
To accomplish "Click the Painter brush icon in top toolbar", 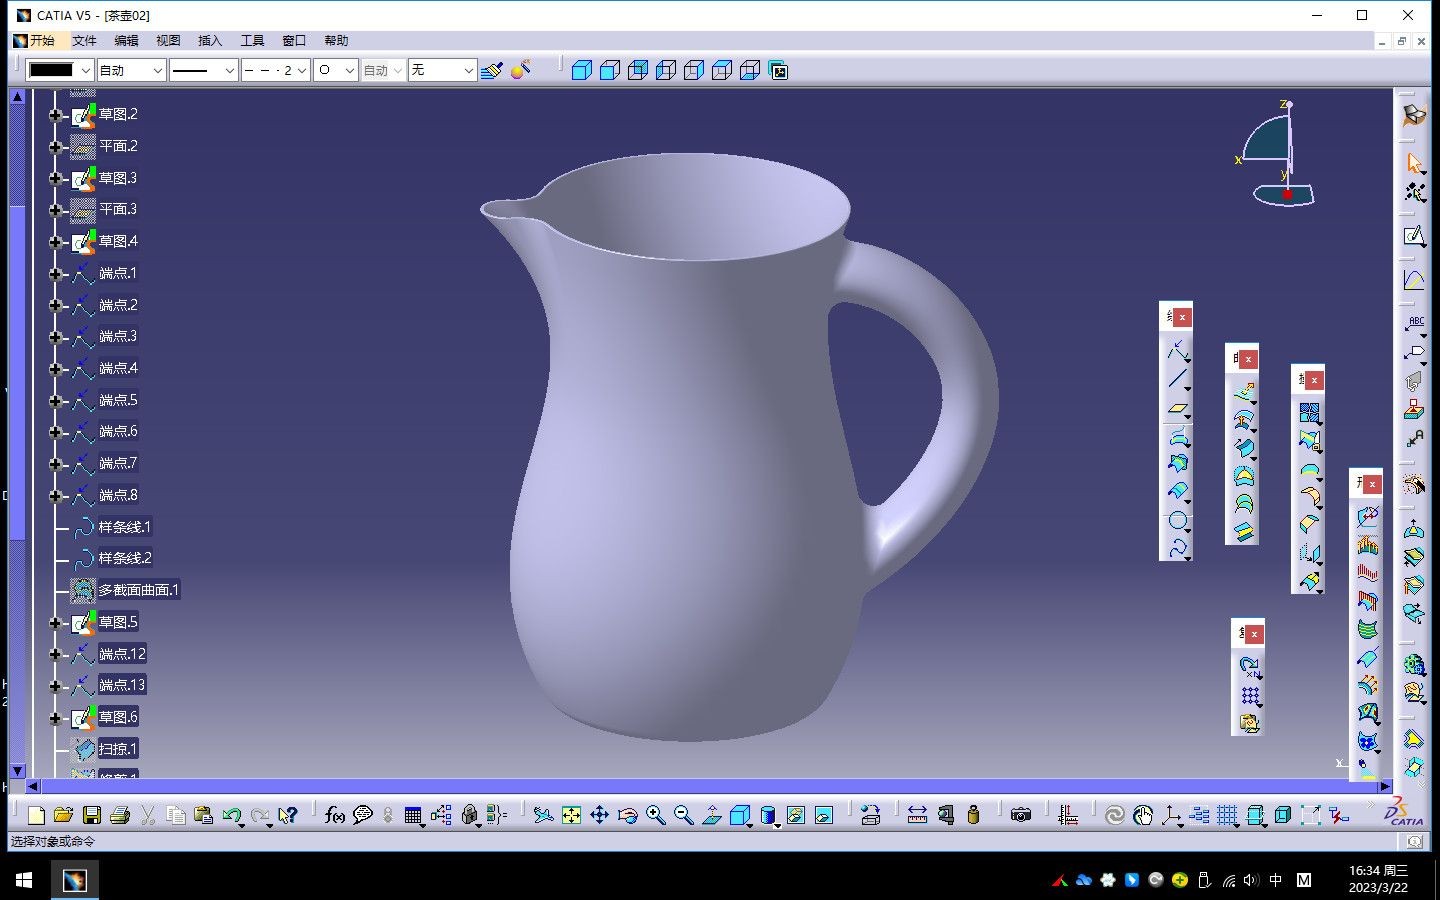I will click(x=491, y=70).
